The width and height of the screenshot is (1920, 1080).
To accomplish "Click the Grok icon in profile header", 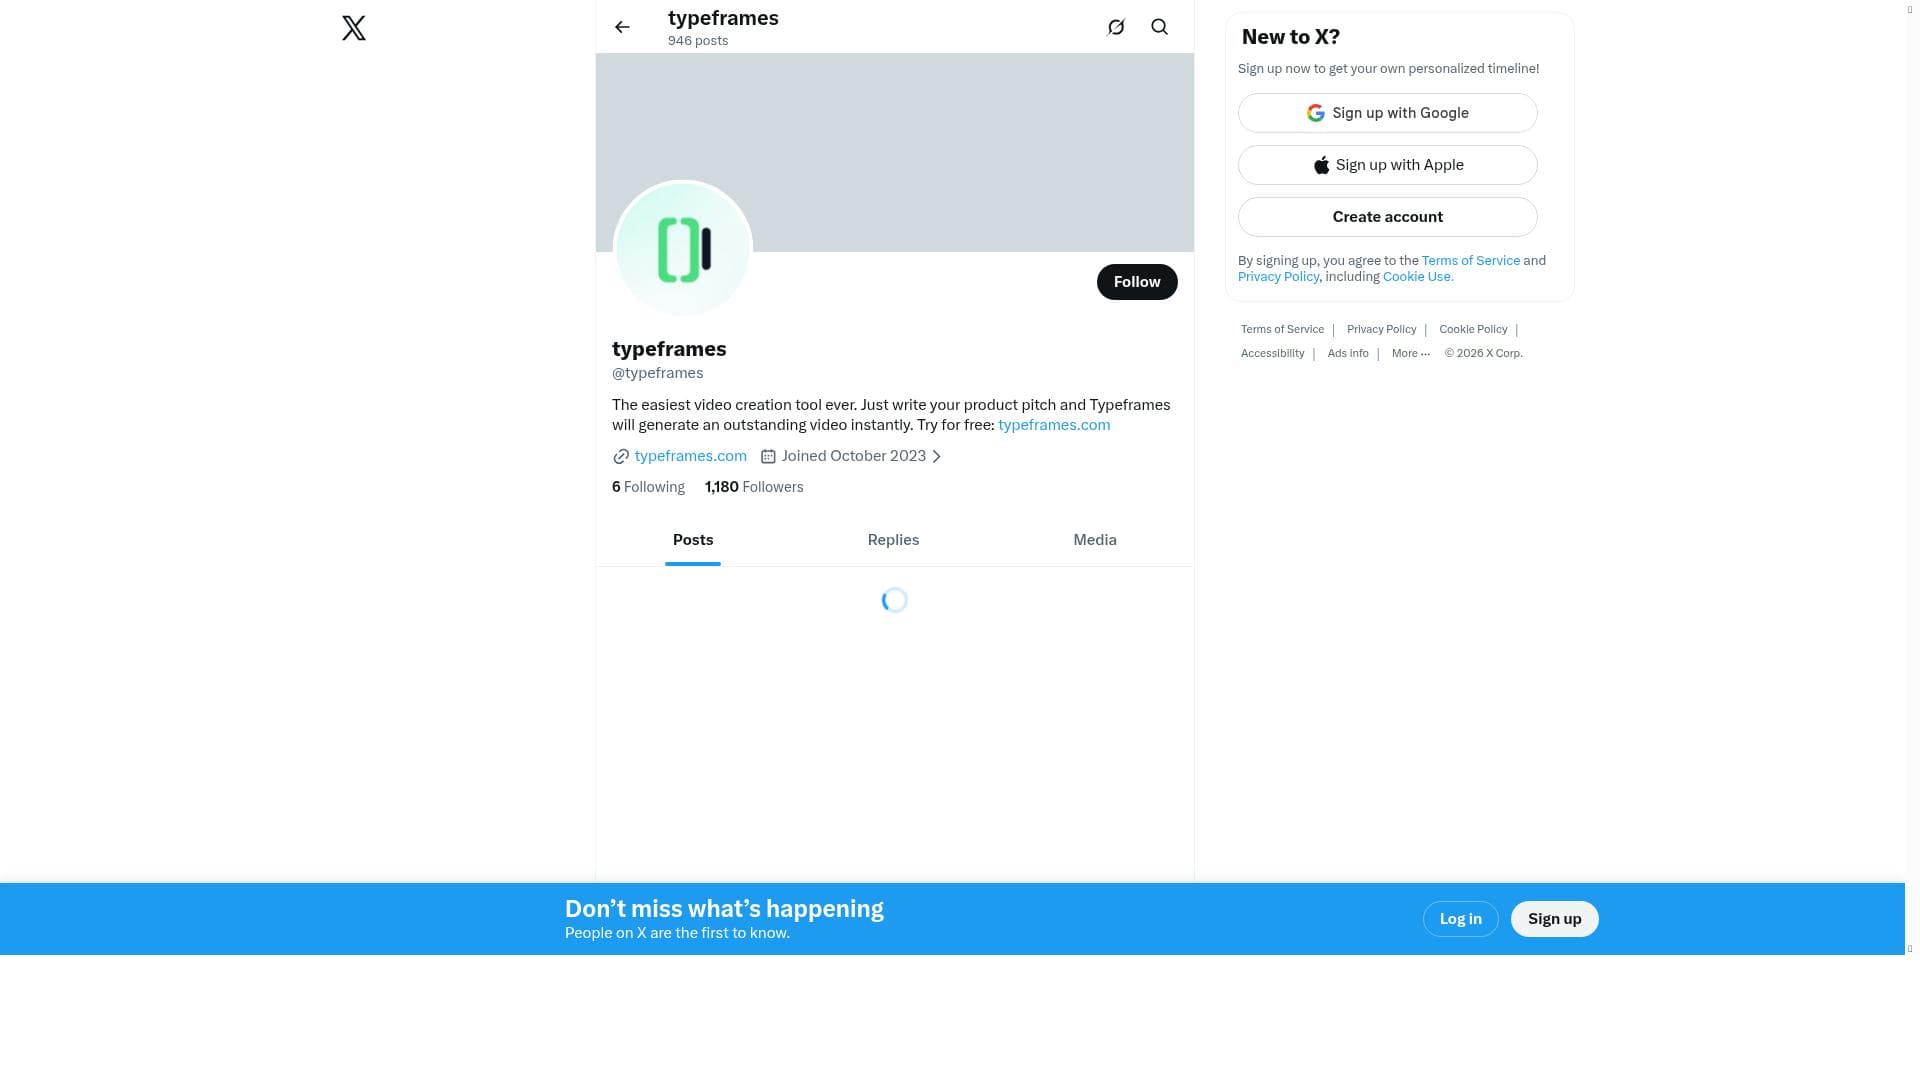I will 1116,27.
